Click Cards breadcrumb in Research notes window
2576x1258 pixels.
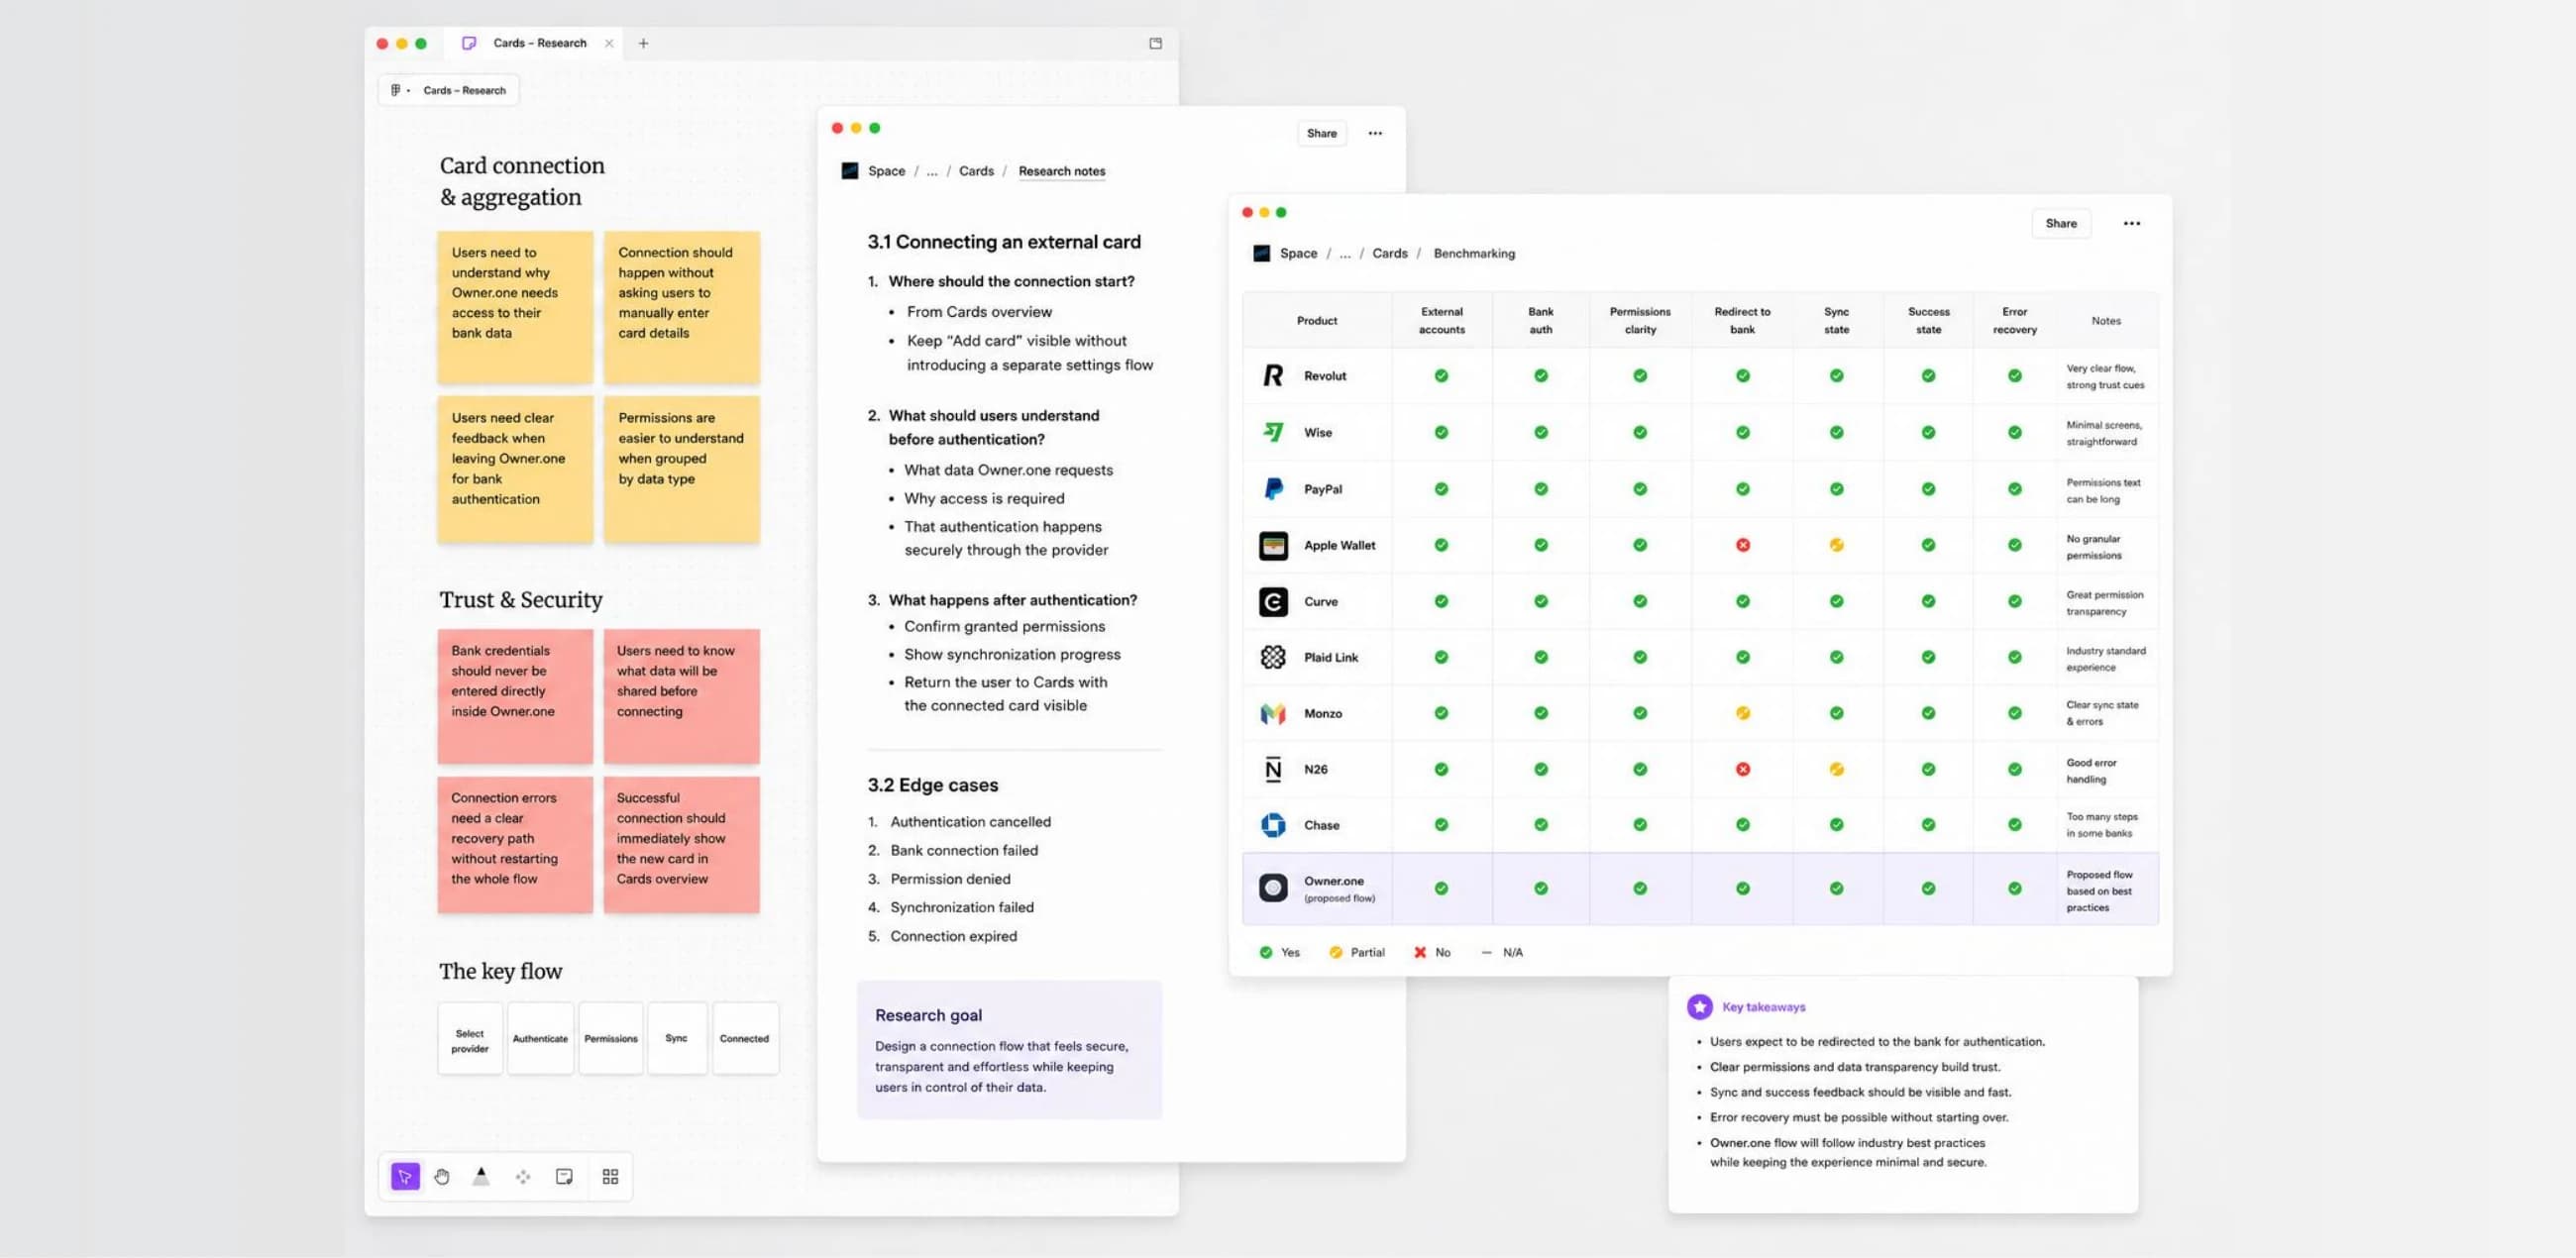976,171
